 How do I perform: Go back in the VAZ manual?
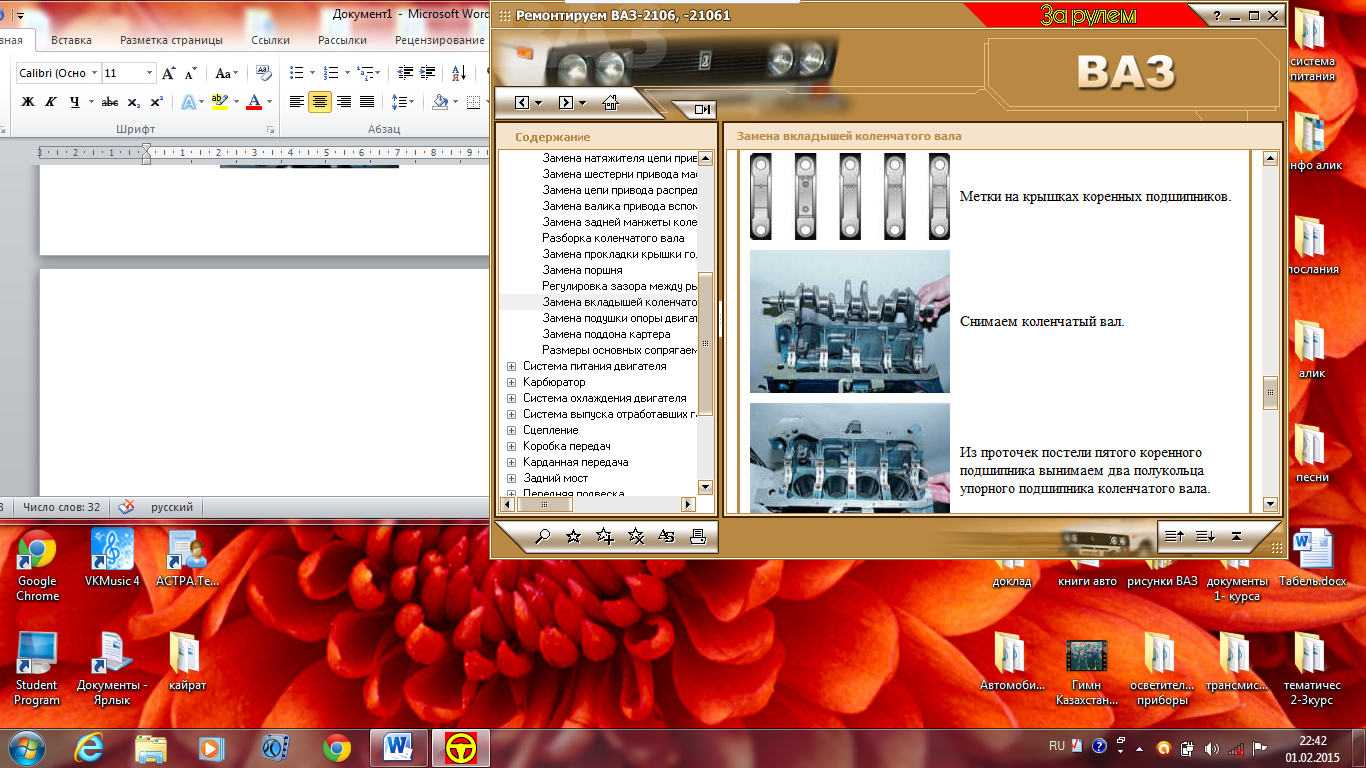point(522,103)
